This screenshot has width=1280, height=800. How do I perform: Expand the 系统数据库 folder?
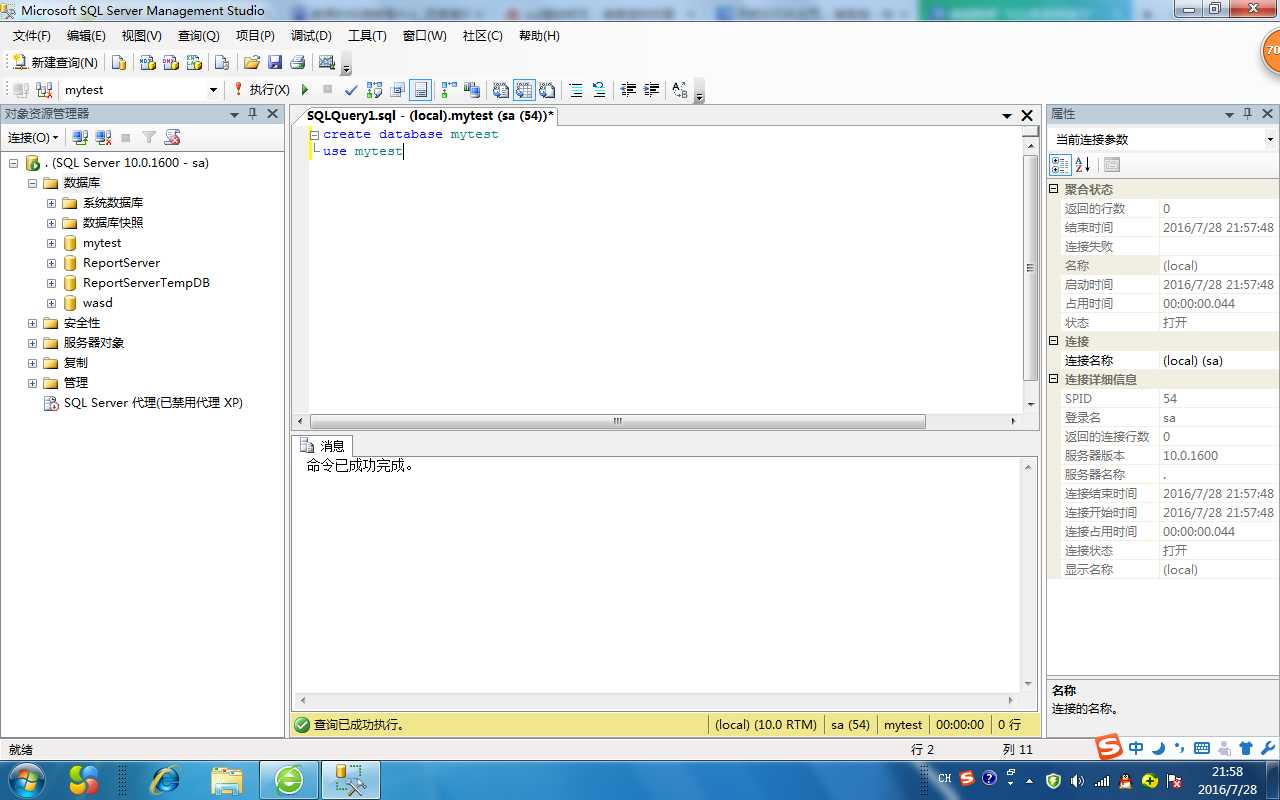pyautogui.click(x=51, y=203)
